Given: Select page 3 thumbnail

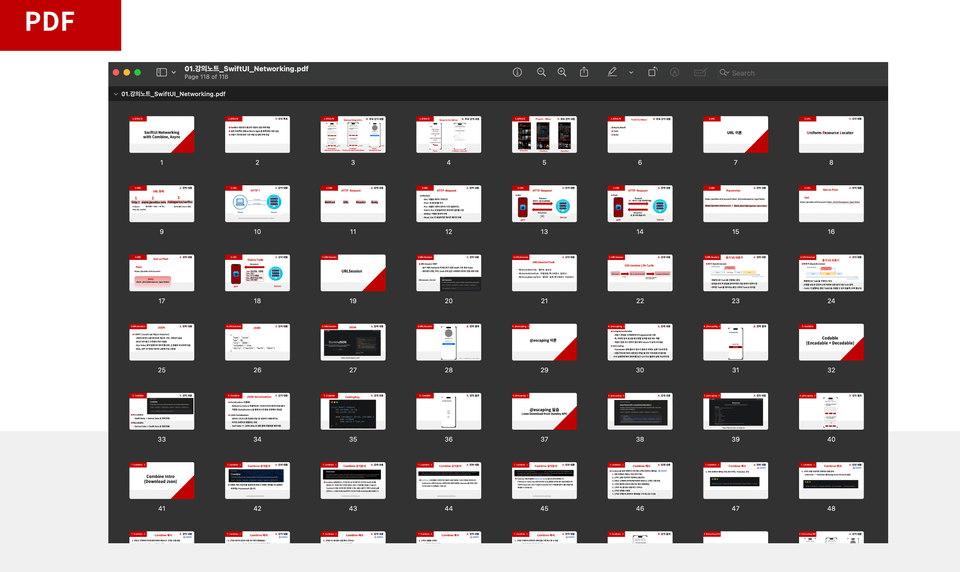Looking at the screenshot, I should (x=353, y=134).
